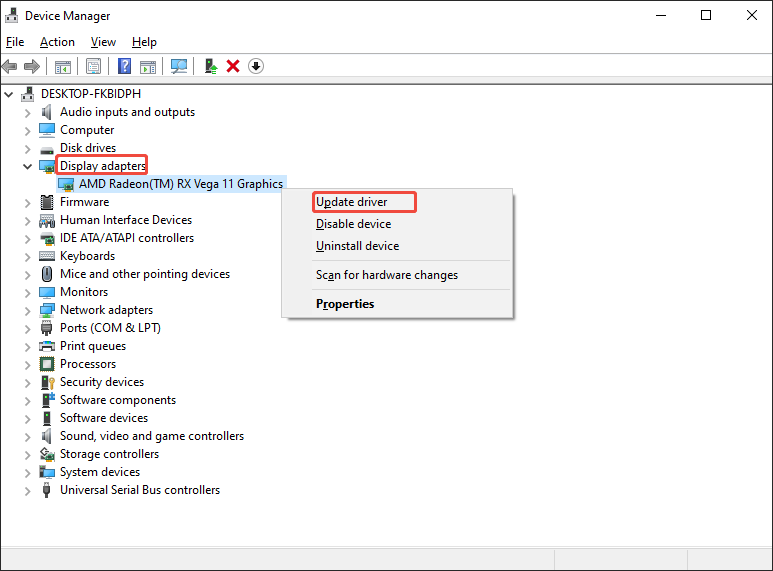This screenshot has height=571, width=773.
Task: Expand the Firmware category
Action: 28,203
